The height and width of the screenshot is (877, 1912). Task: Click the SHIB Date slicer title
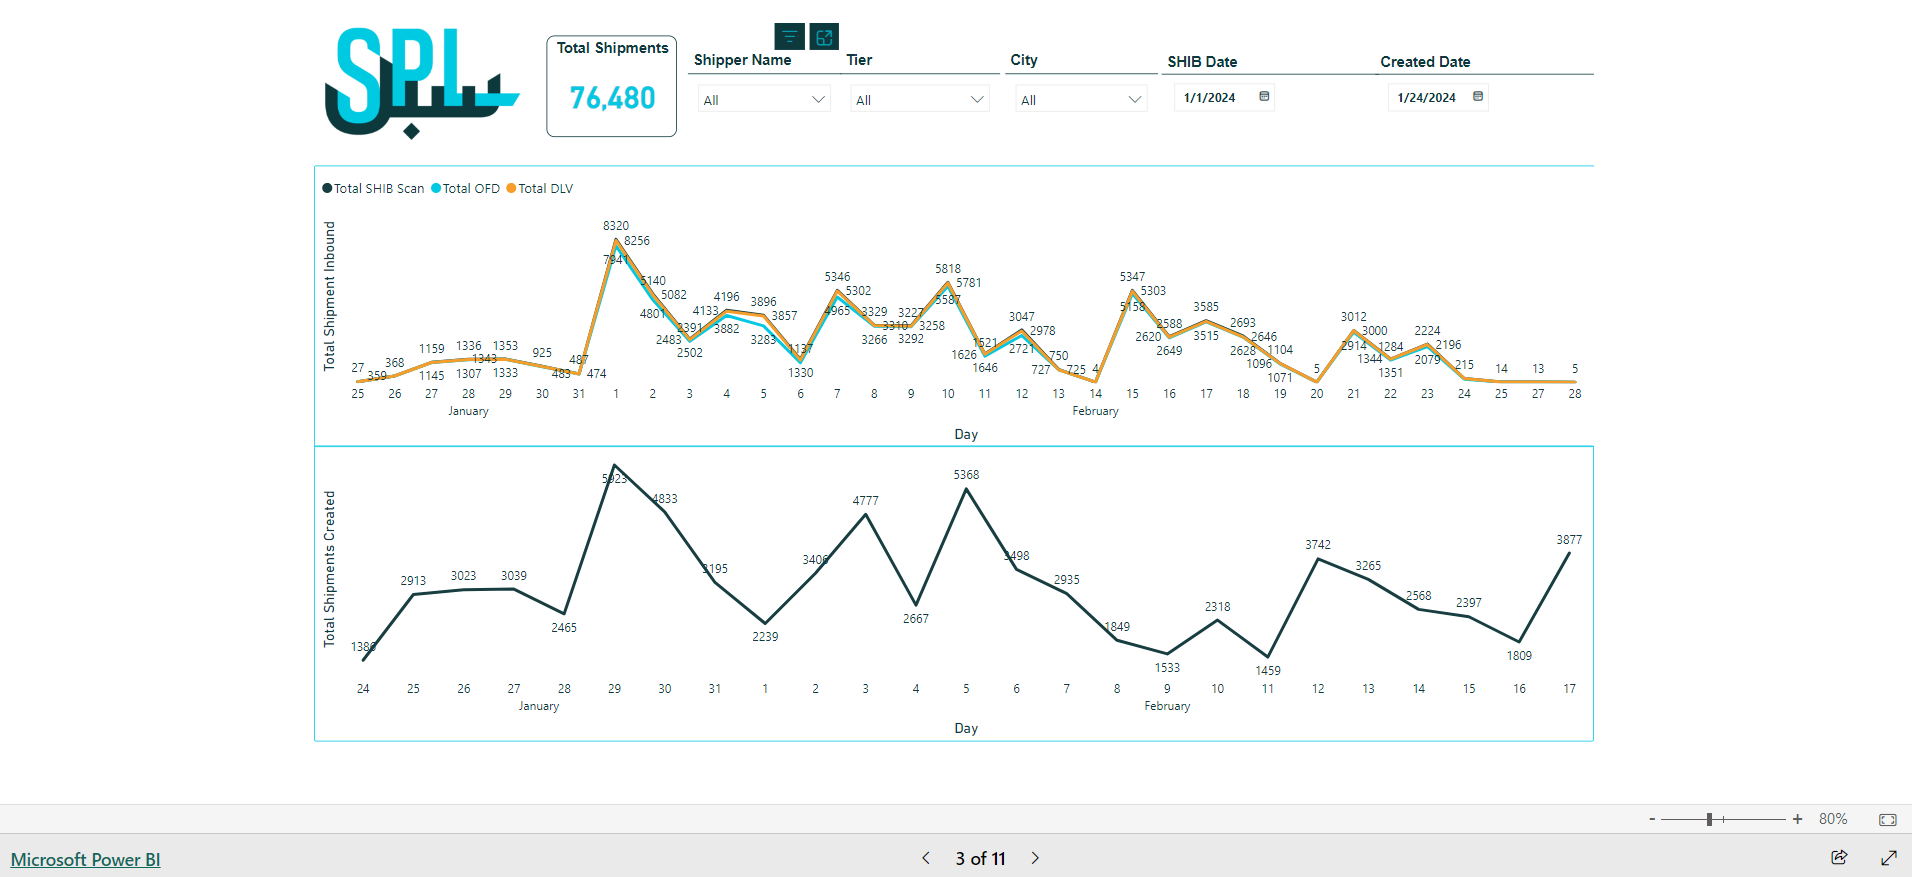pyautogui.click(x=1202, y=62)
